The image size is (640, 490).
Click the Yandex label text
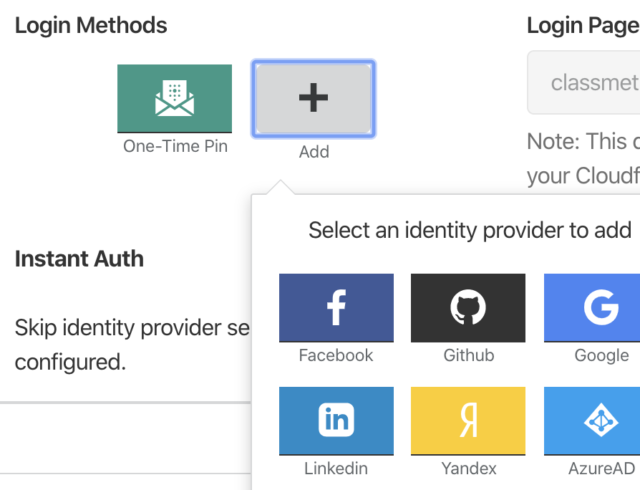[x=469, y=468]
